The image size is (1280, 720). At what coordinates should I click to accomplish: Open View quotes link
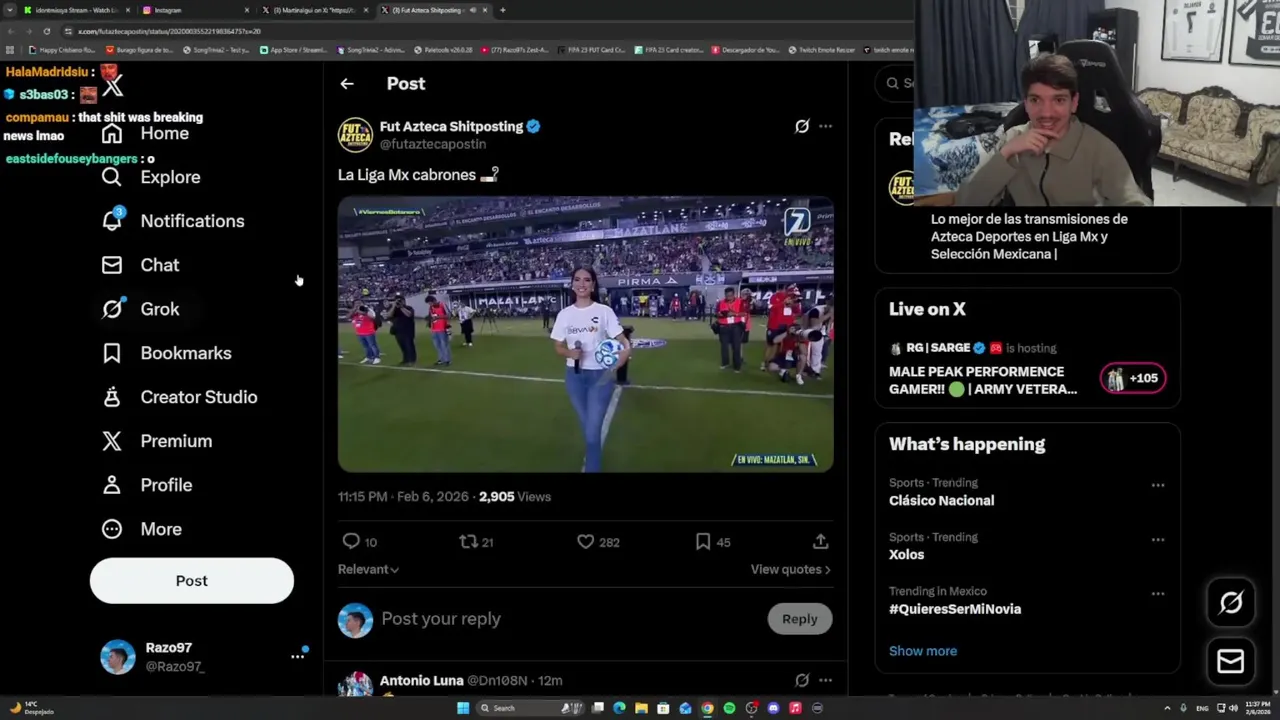click(790, 569)
